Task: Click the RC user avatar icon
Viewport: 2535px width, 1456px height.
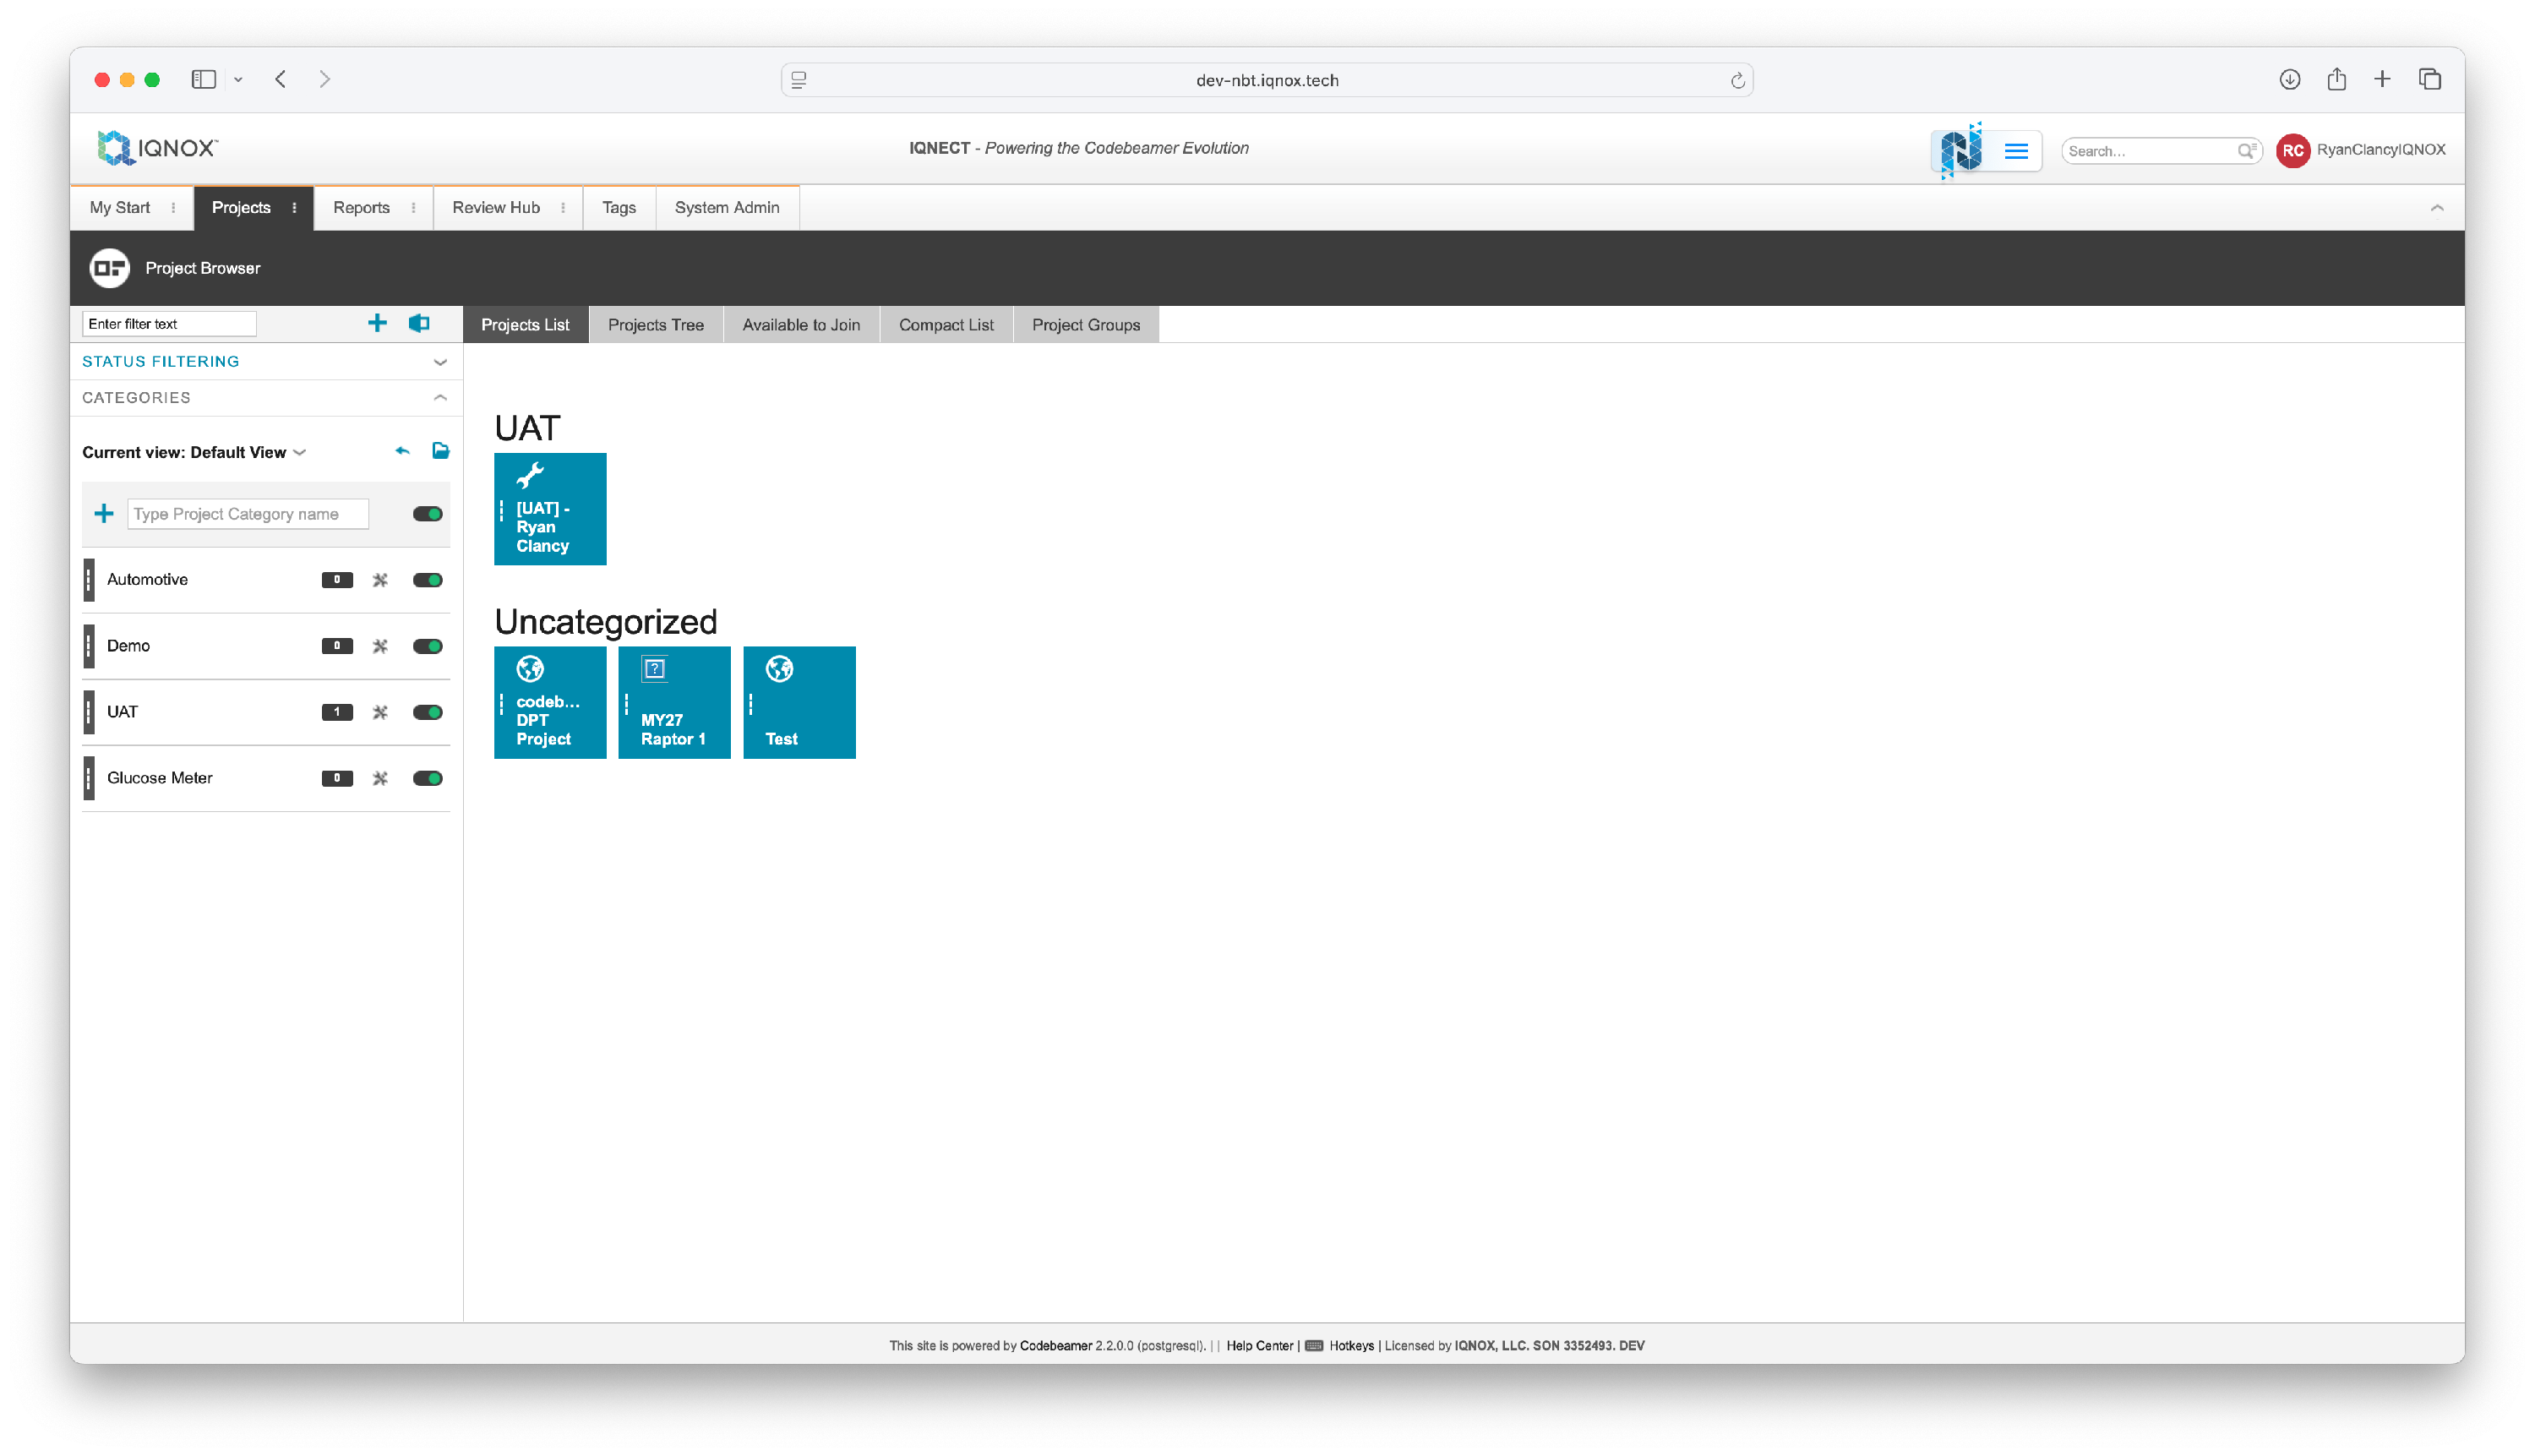Action: coord(2292,150)
